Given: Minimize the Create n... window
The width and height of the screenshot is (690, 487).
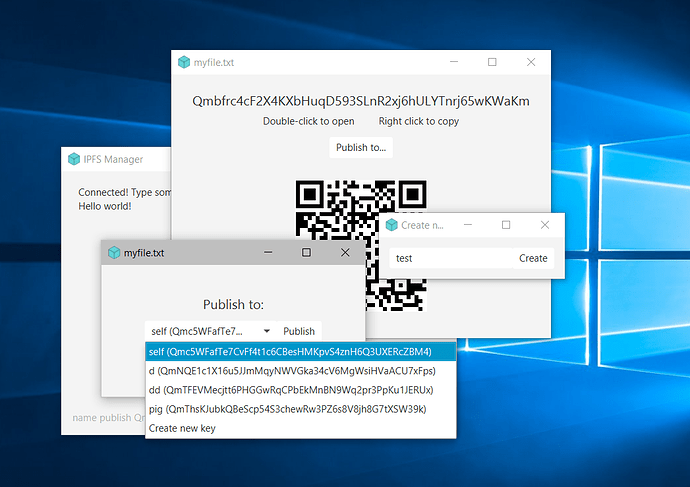Looking at the screenshot, I should (x=468, y=225).
